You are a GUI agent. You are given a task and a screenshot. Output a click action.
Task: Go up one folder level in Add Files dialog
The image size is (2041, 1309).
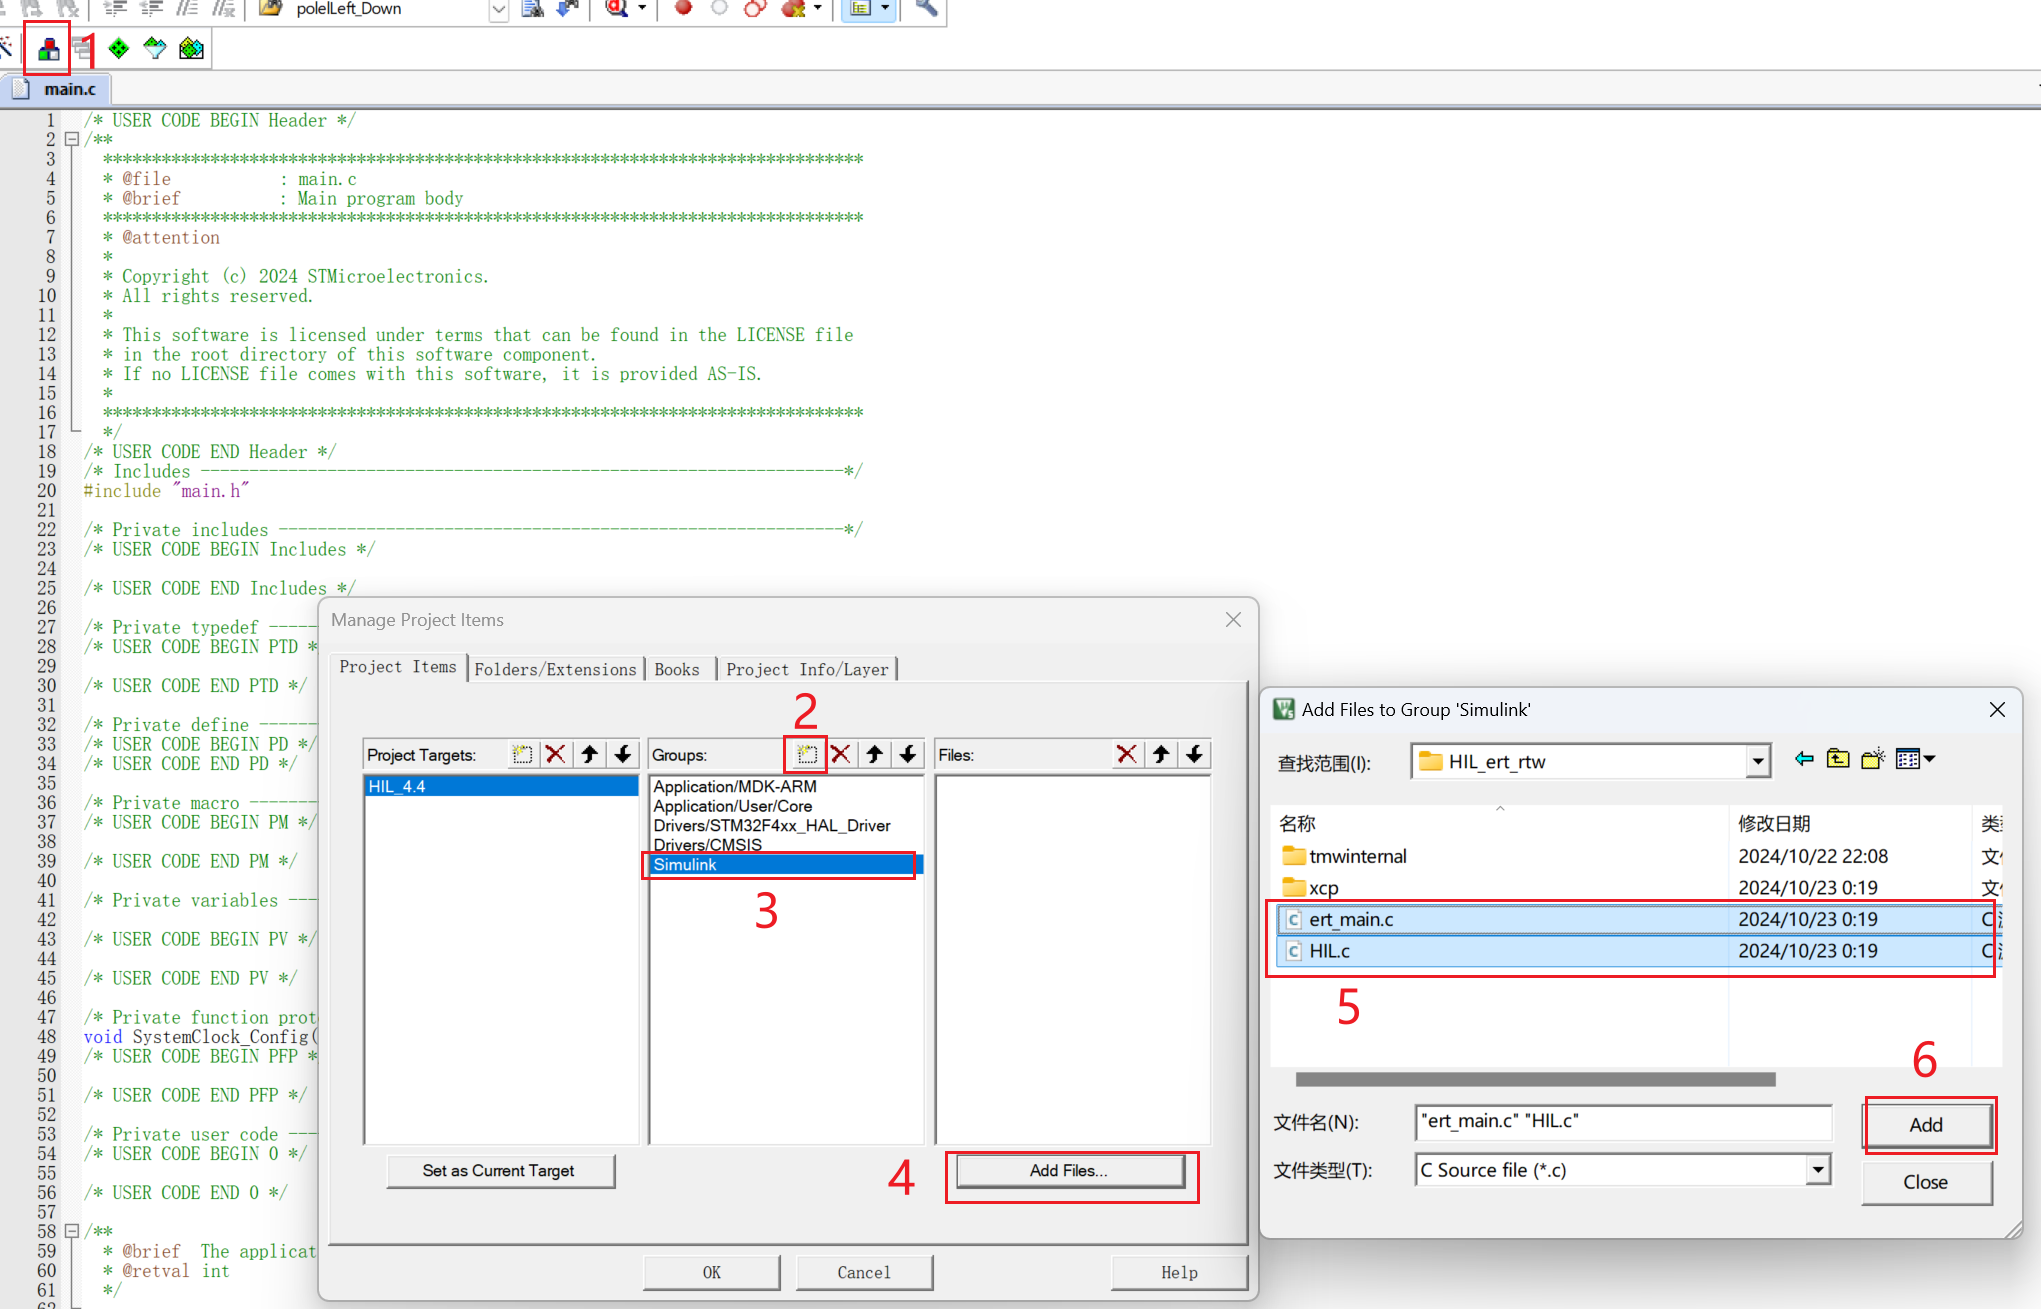1838,759
